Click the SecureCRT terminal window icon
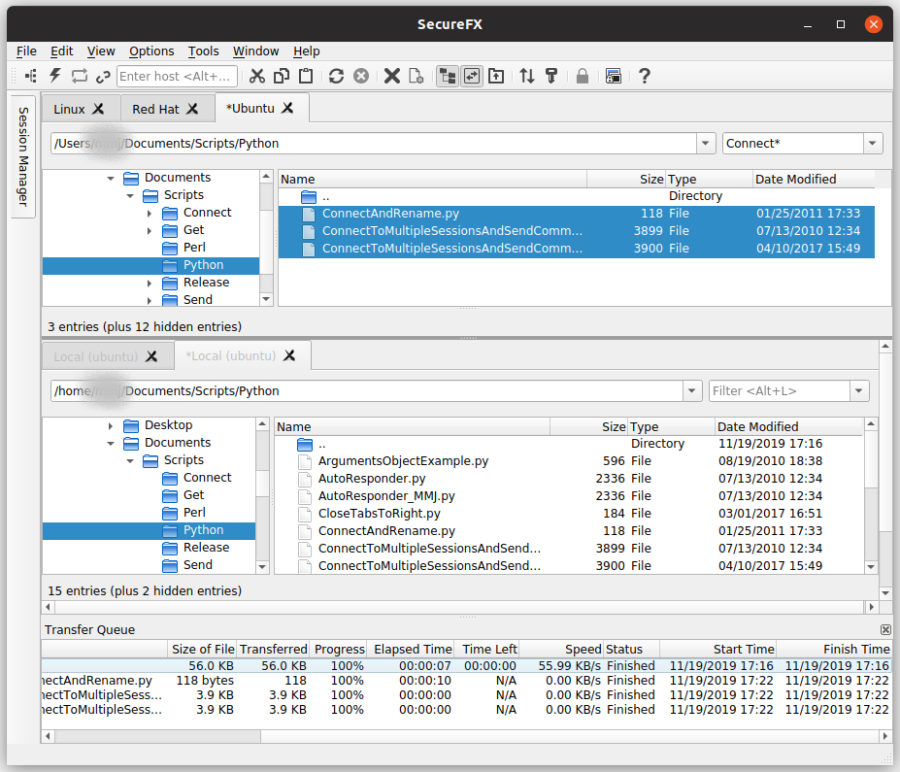 click(x=614, y=76)
